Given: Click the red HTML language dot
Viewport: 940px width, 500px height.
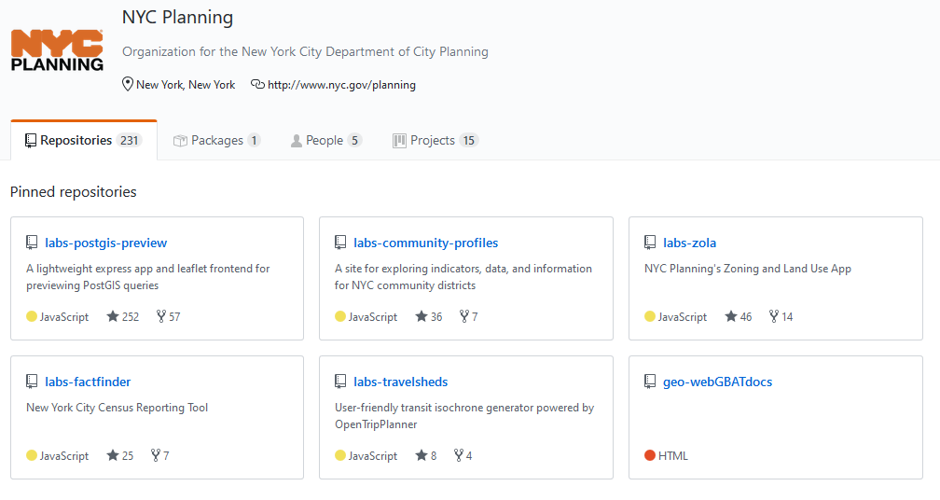Looking at the screenshot, I should coord(650,455).
